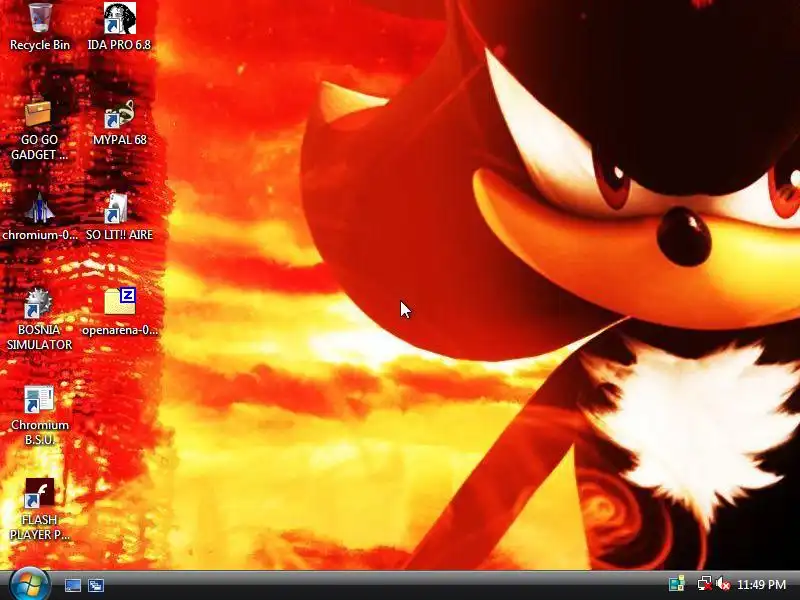Image resolution: width=800 pixels, height=600 pixels.
Task: Click the 11:49 PM taskbar clock
Action: (x=761, y=584)
